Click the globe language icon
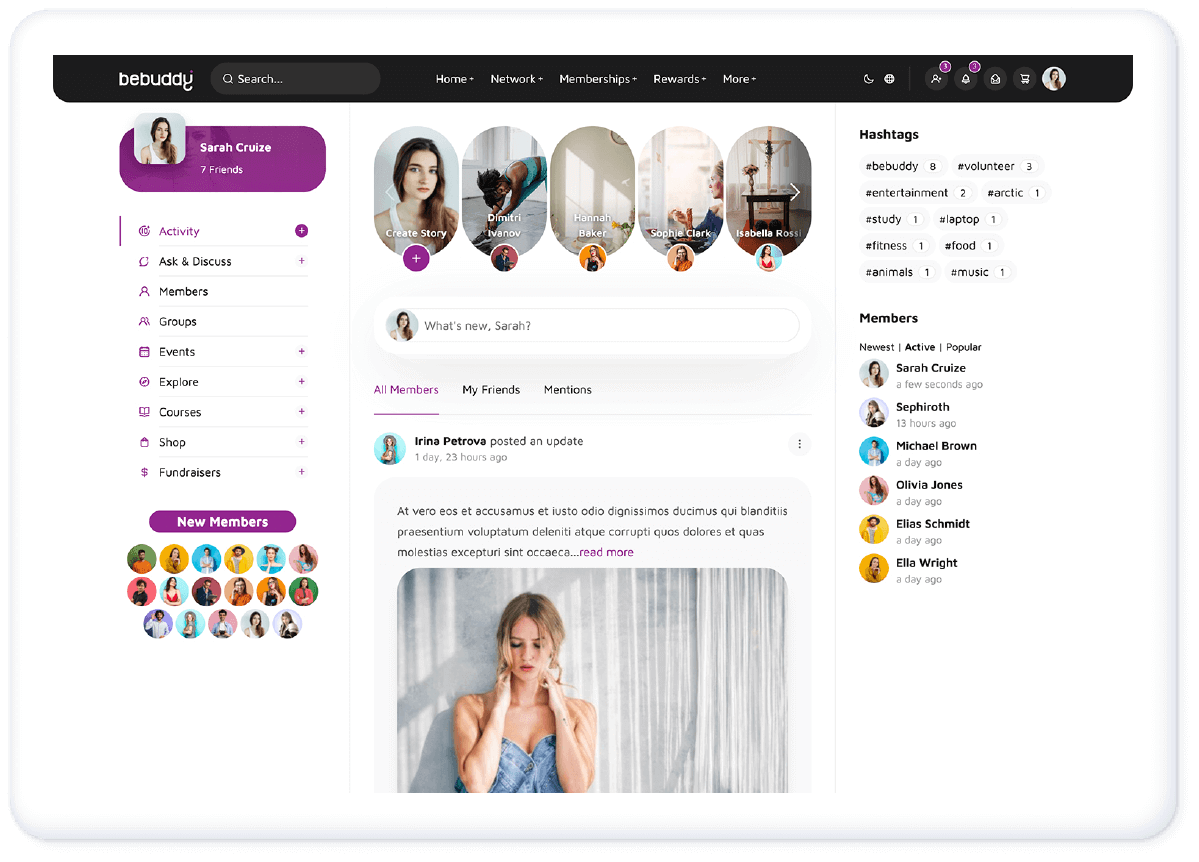The width and height of the screenshot is (1199, 862). click(x=889, y=79)
